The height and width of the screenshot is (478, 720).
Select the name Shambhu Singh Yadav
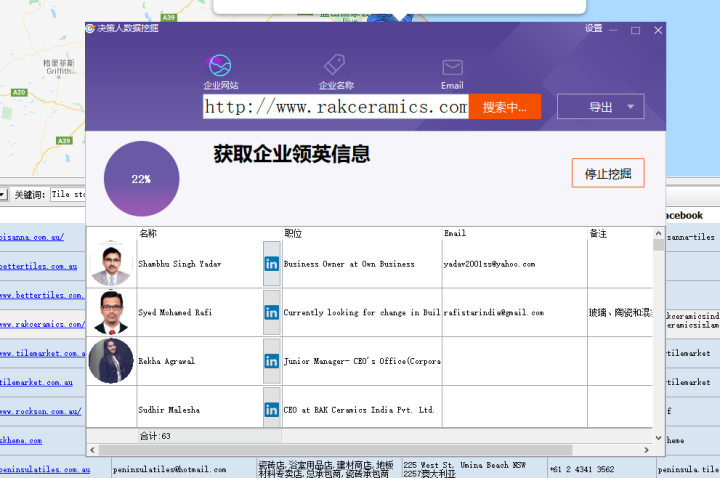click(180, 264)
